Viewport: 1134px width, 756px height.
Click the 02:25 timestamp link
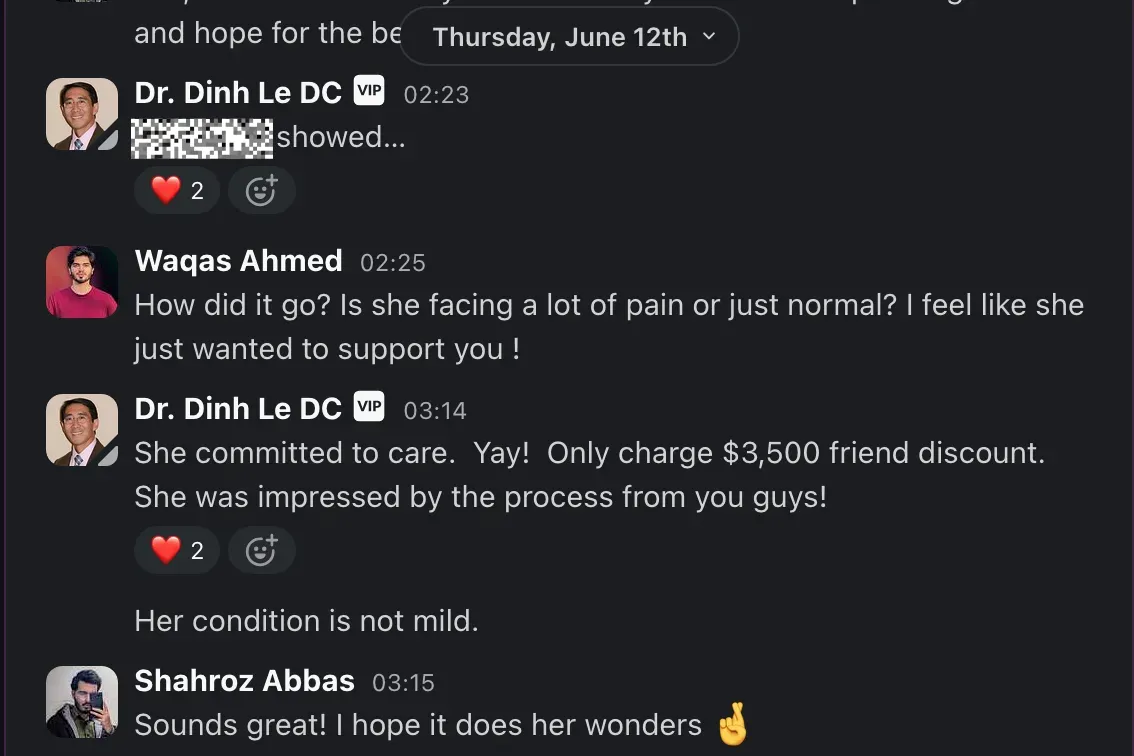coord(393,263)
